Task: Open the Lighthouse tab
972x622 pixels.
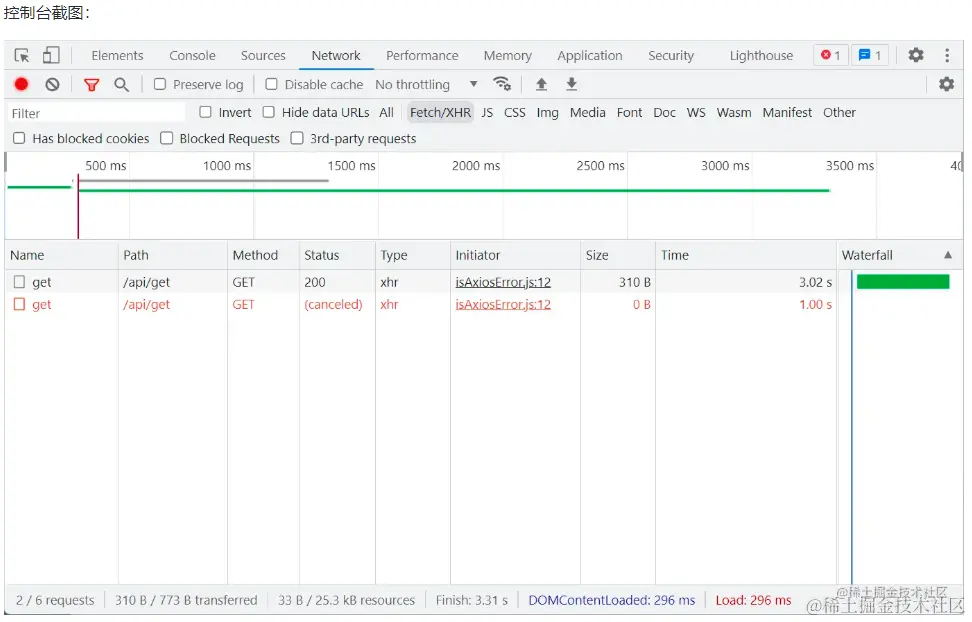Action: 761,55
